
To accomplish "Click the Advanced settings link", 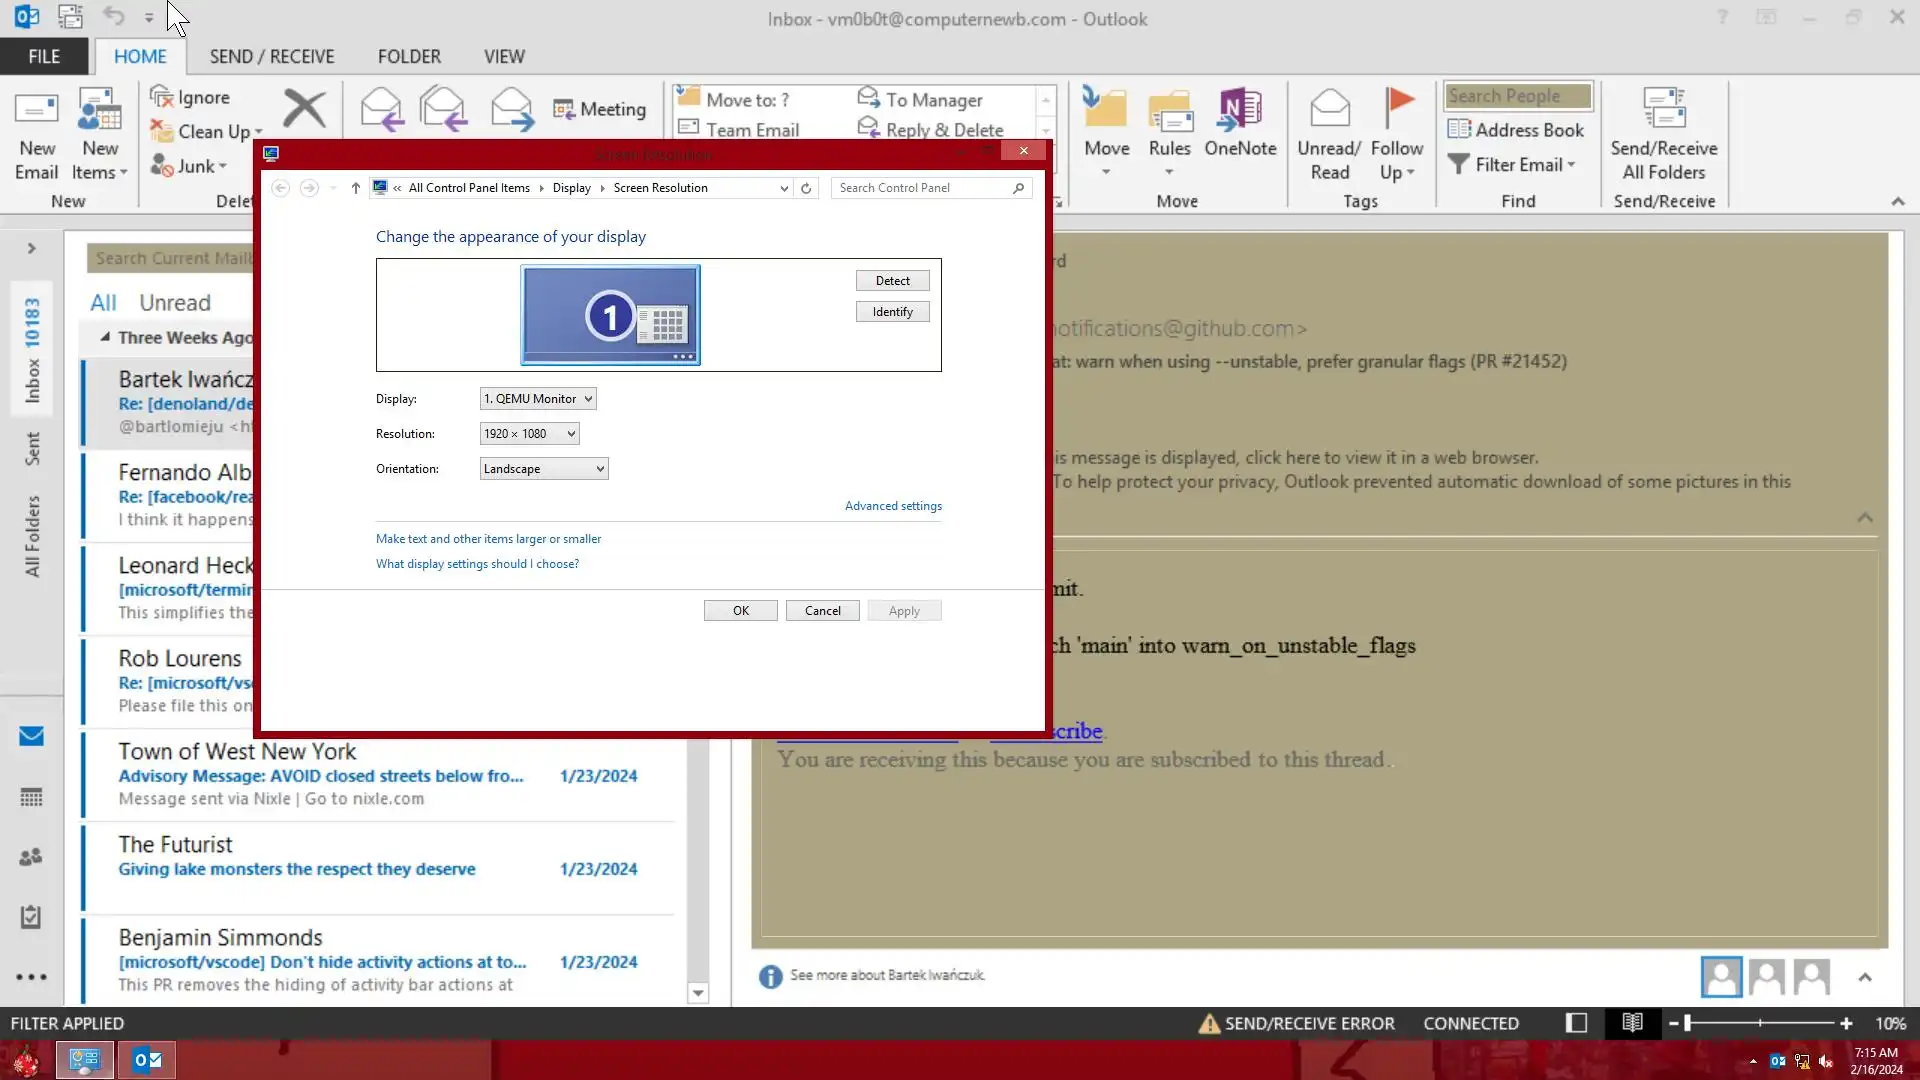I will point(893,506).
